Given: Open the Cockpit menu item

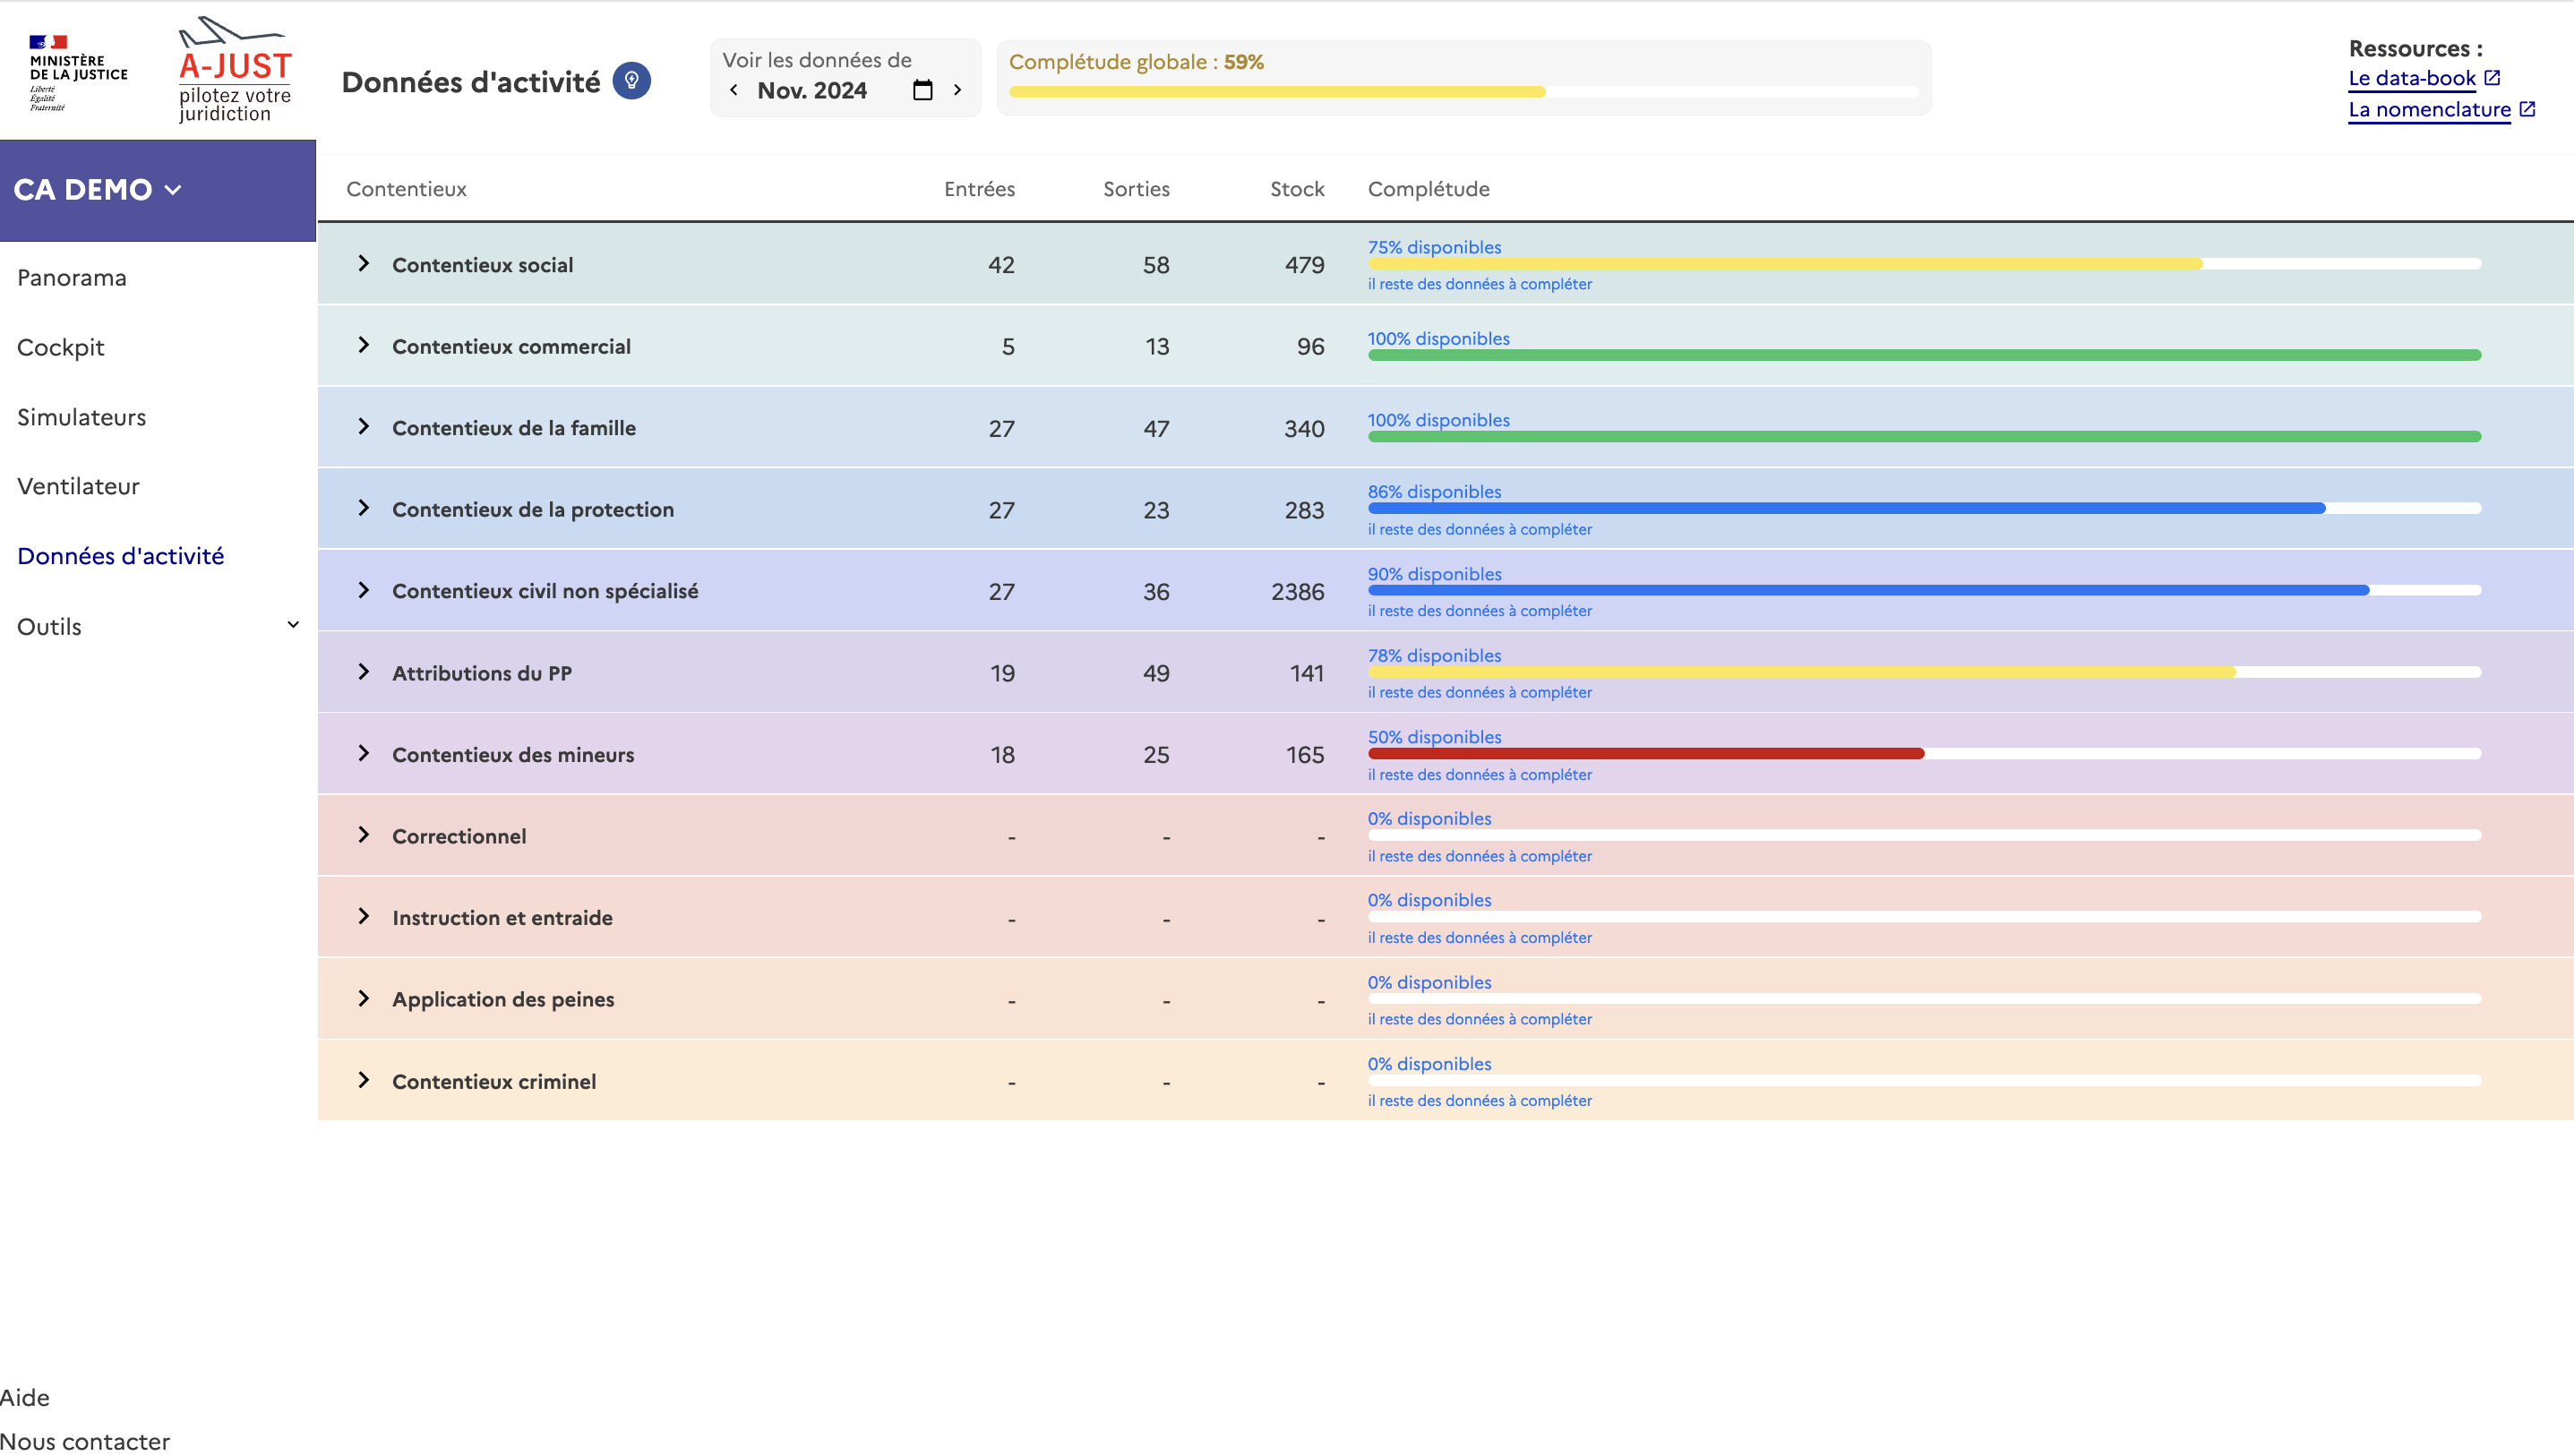Looking at the screenshot, I should point(61,347).
